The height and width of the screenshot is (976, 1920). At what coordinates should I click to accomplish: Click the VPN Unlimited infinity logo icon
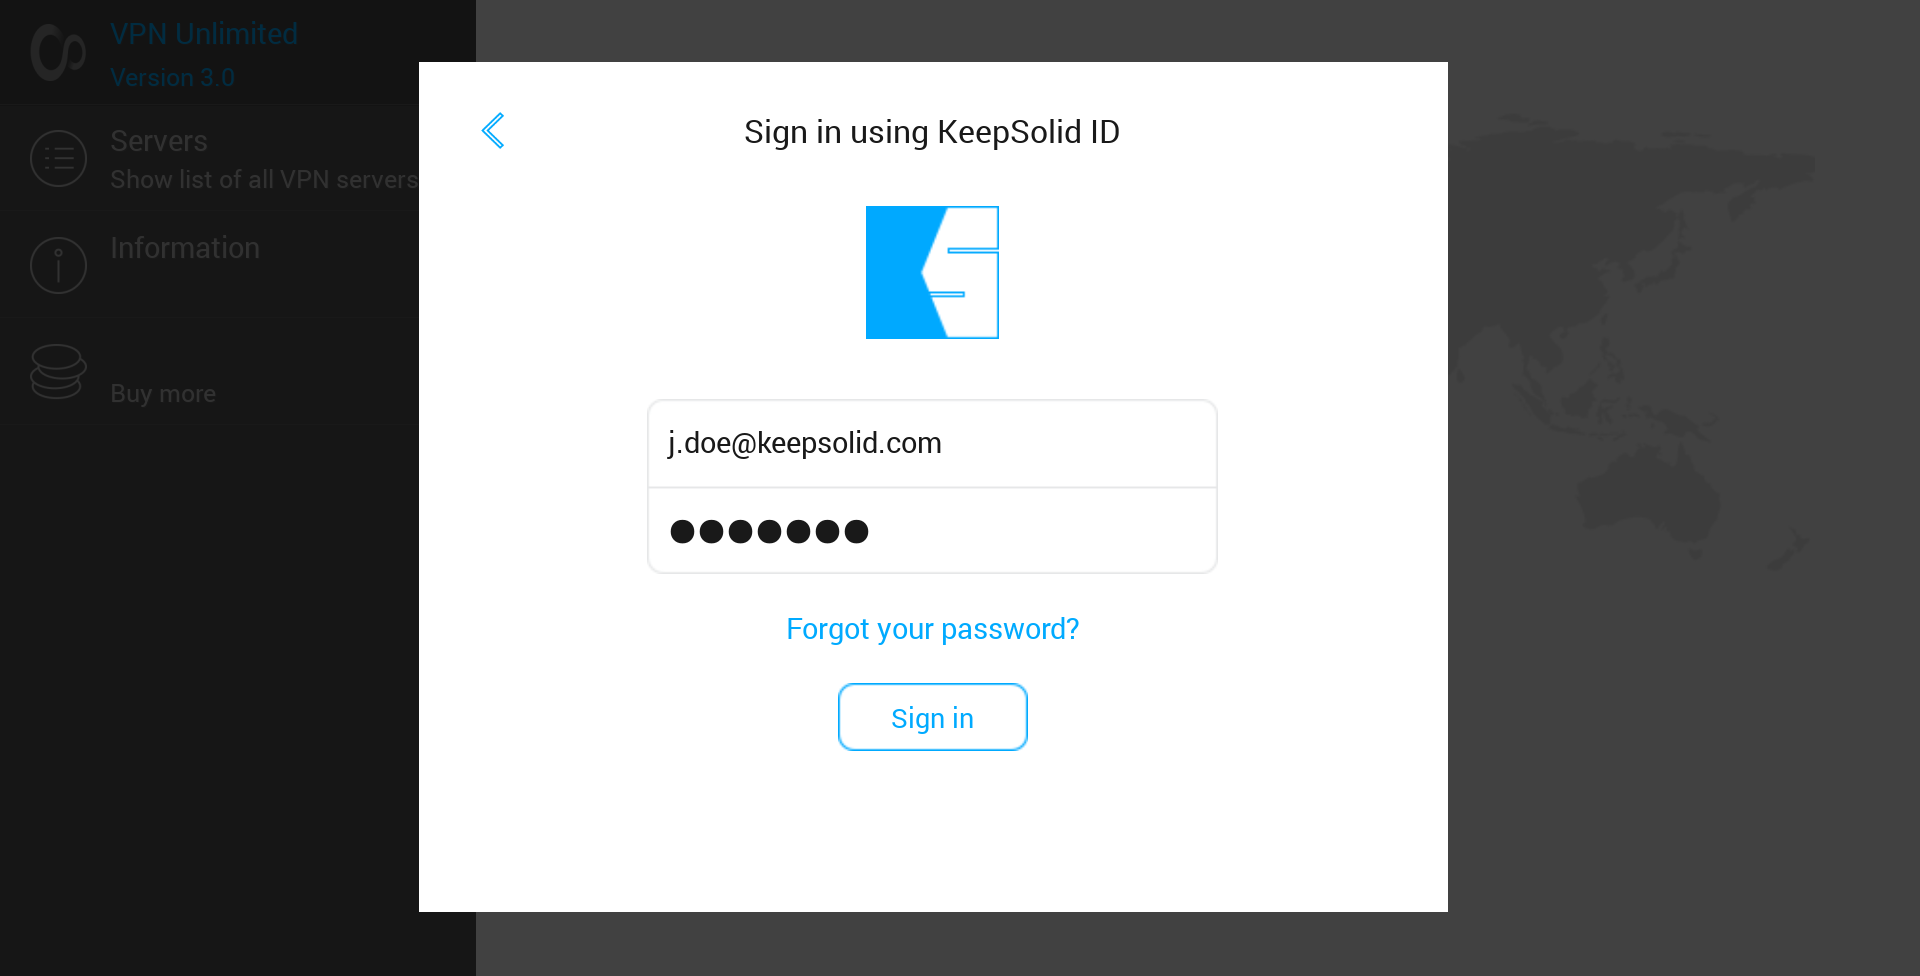pos(58,52)
